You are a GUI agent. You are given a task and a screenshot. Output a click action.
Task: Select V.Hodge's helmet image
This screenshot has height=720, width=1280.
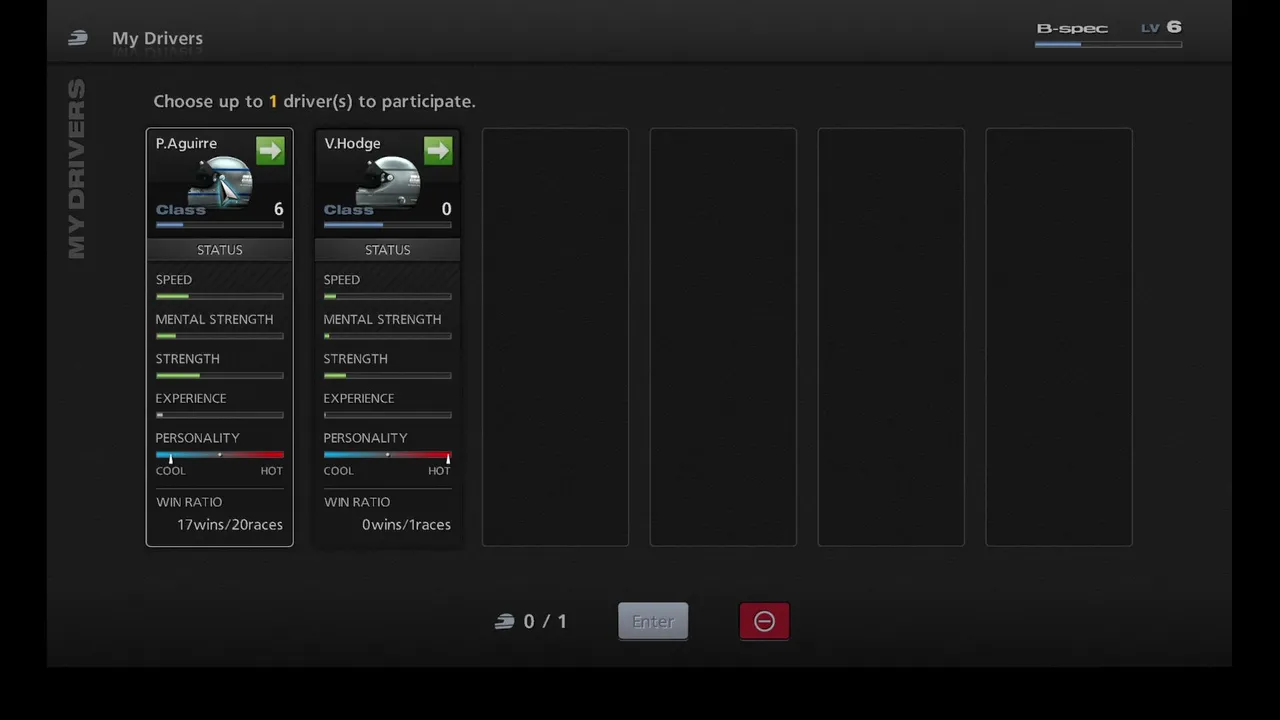388,182
